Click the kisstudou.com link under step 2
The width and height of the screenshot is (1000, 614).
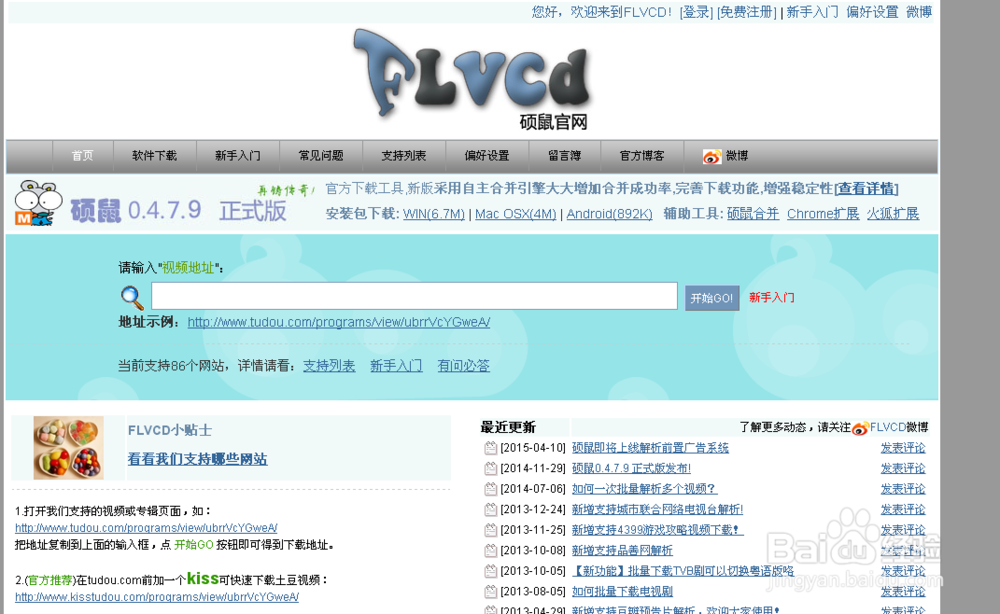coord(157,597)
